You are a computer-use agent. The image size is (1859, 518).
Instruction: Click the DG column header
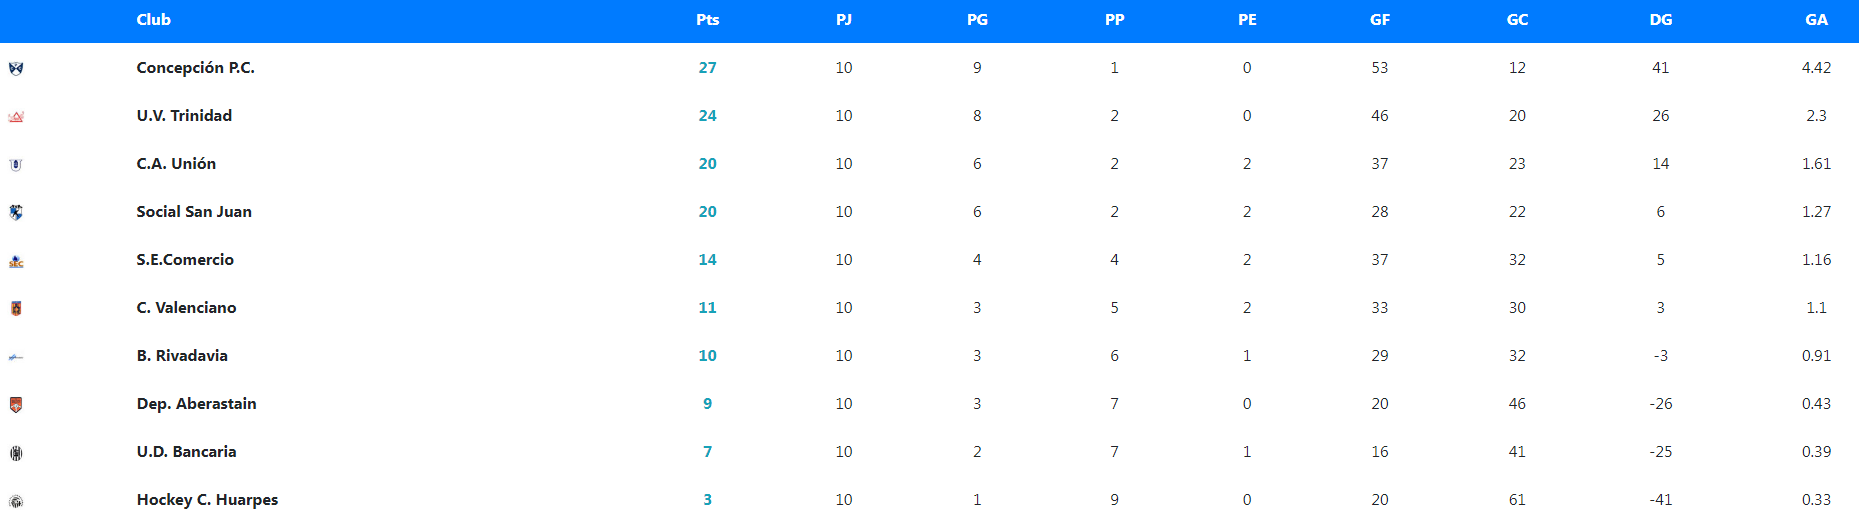tap(1660, 20)
